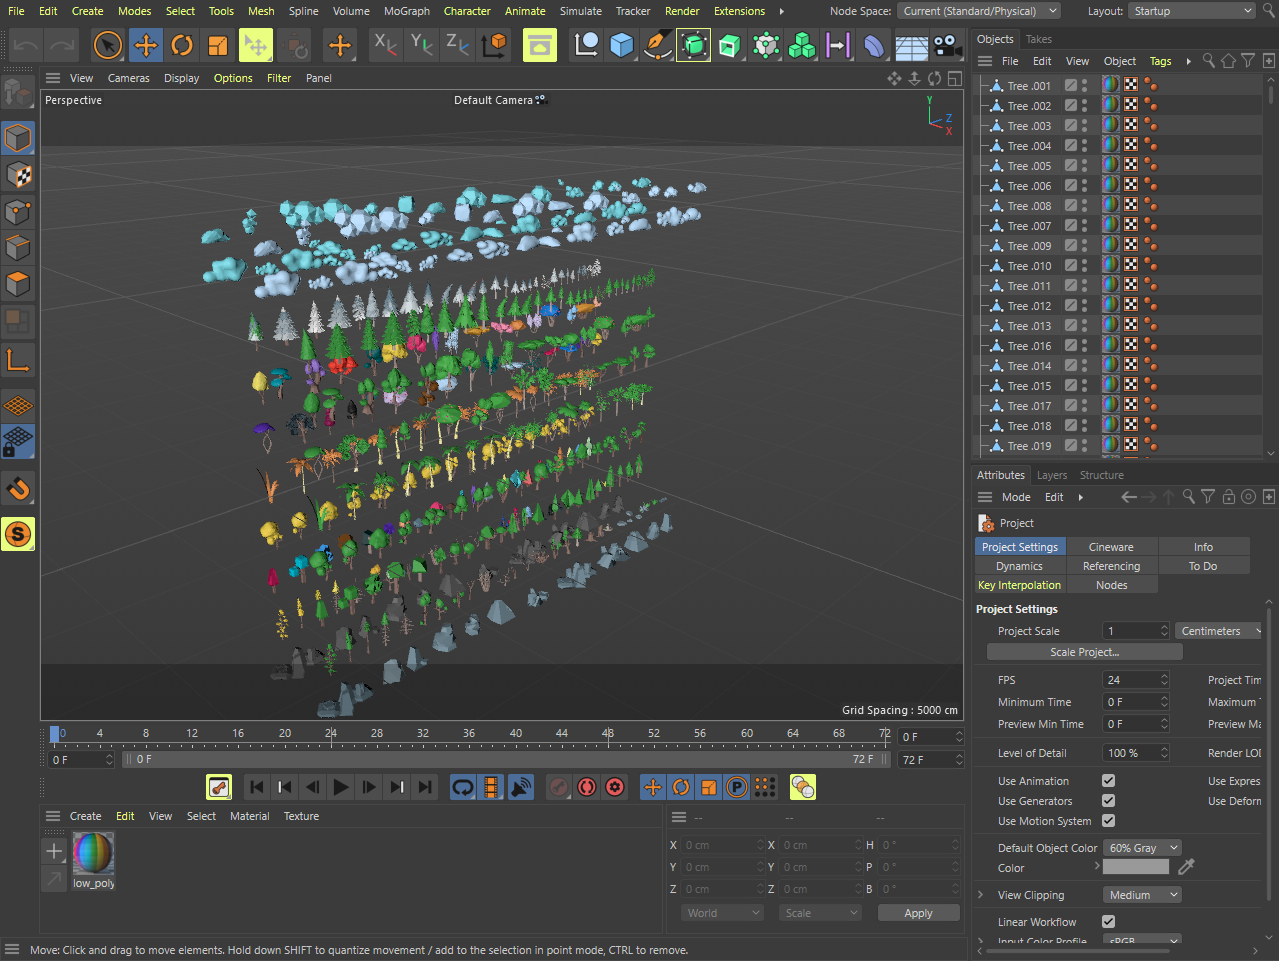This screenshot has width=1279, height=961.
Task: Open the MoGraph menu
Action: [x=406, y=11]
